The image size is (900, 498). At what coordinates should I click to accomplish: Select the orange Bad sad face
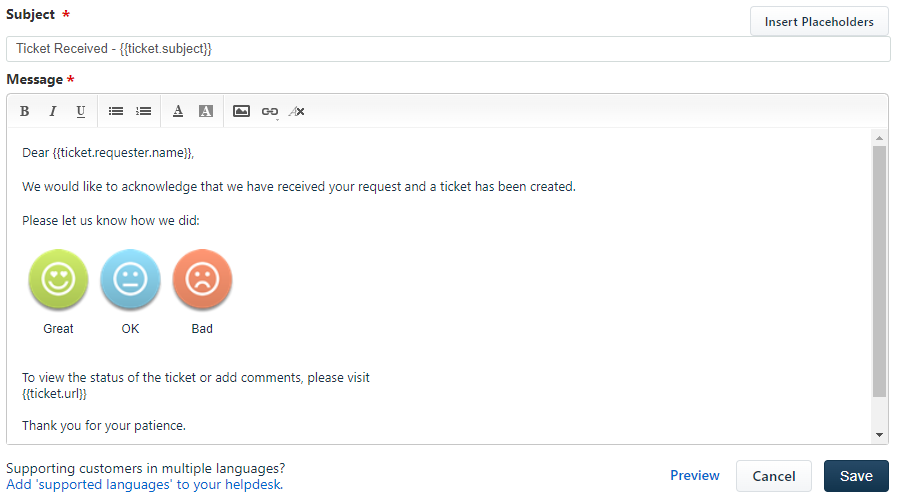(x=202, y=279)
